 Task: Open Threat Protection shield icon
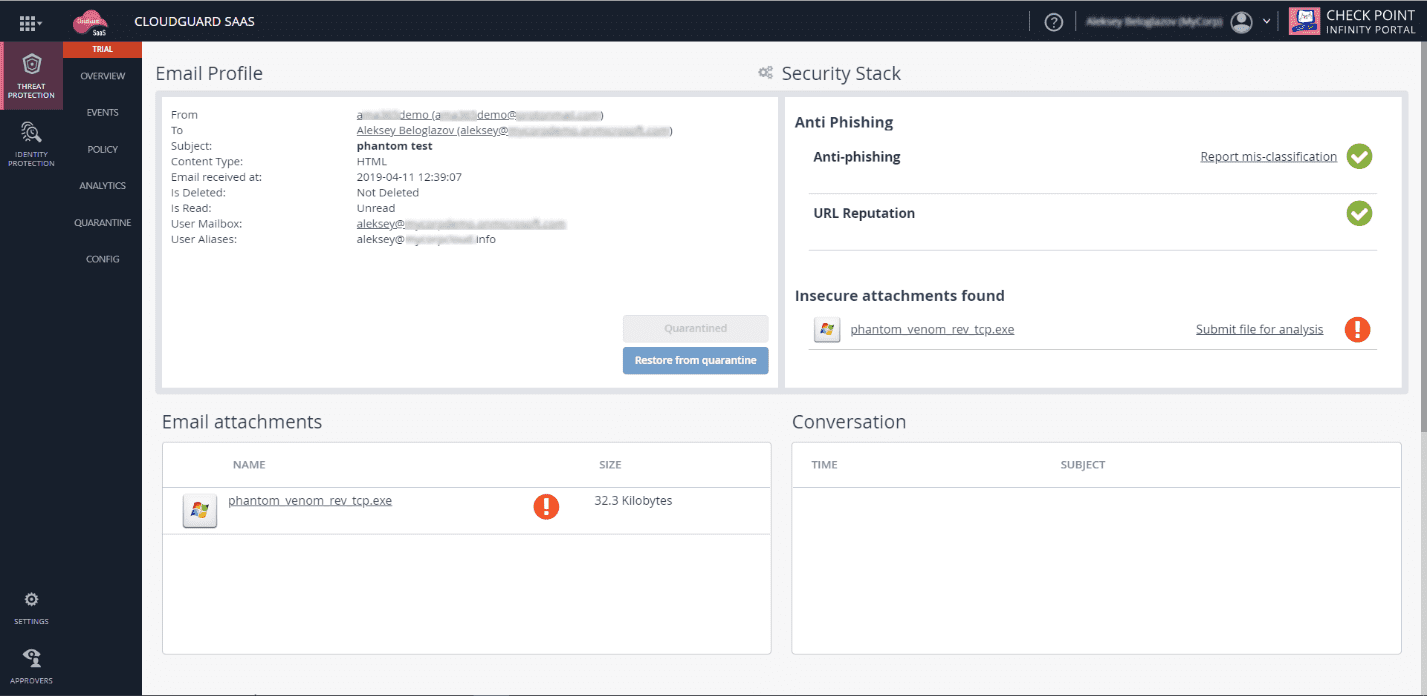pyautogui.click(x=31, y=66)
